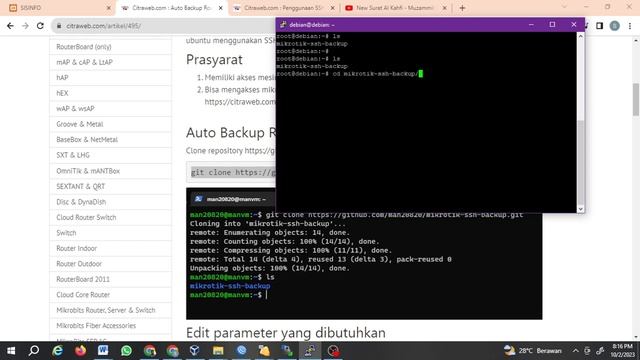The width and height of the screenshot is (640, 360).
Task: Close the SISINFO tab
Action: tap(109, 8)
